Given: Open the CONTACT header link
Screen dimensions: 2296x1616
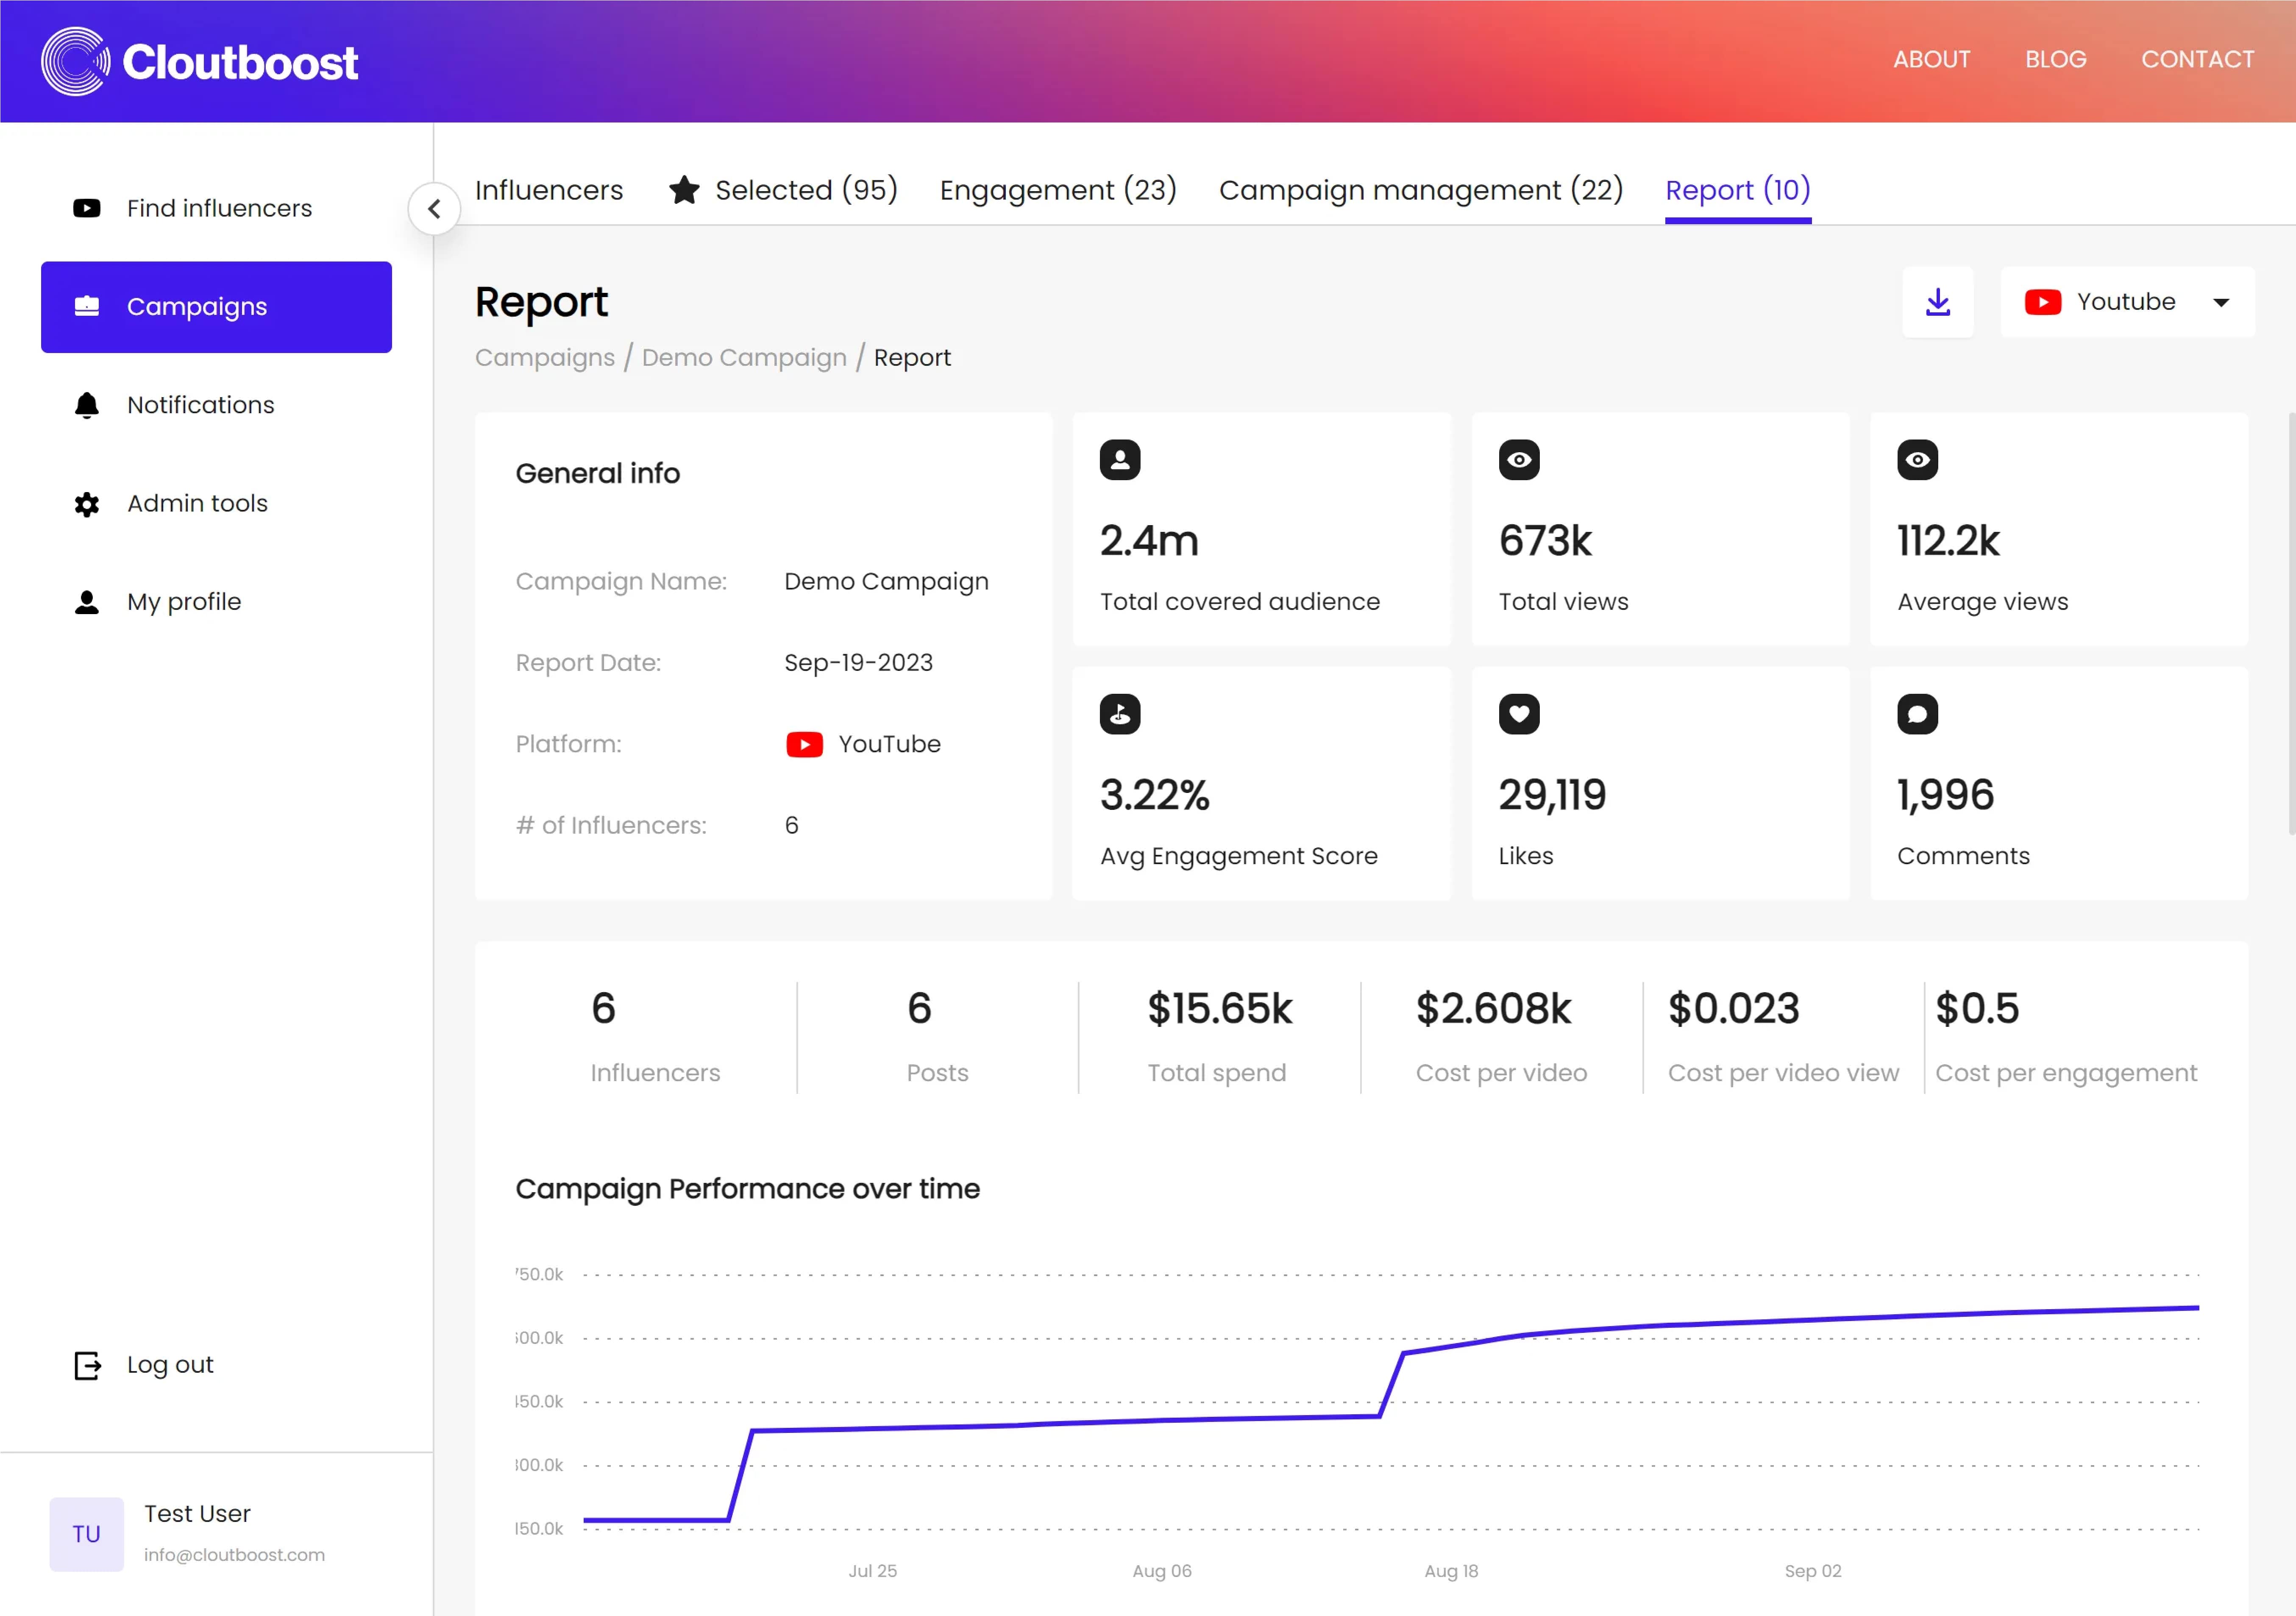Looking at the screenshot, I should pos(2198,60).
